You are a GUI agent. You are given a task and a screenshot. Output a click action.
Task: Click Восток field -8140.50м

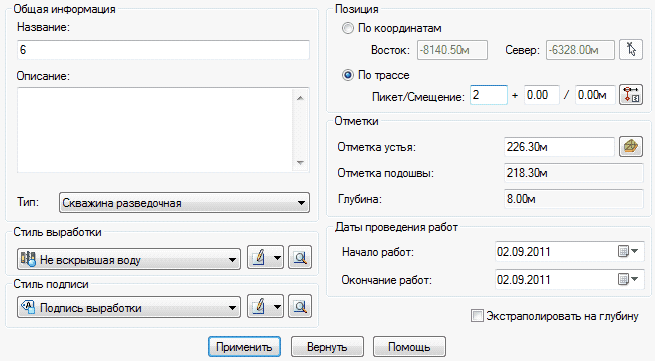click(452, 50)
